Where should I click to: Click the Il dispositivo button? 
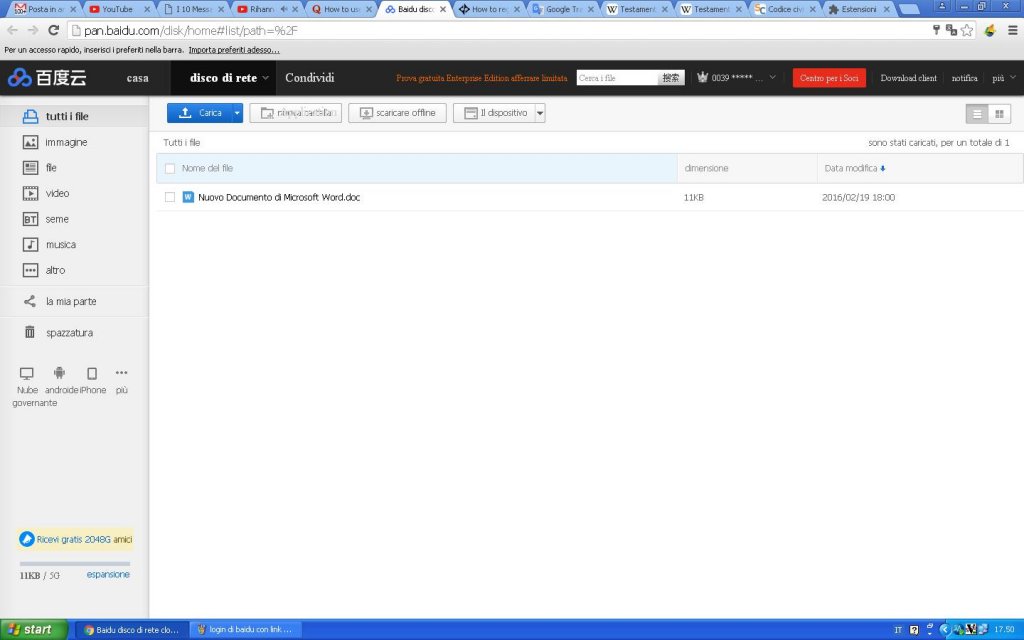494,113
